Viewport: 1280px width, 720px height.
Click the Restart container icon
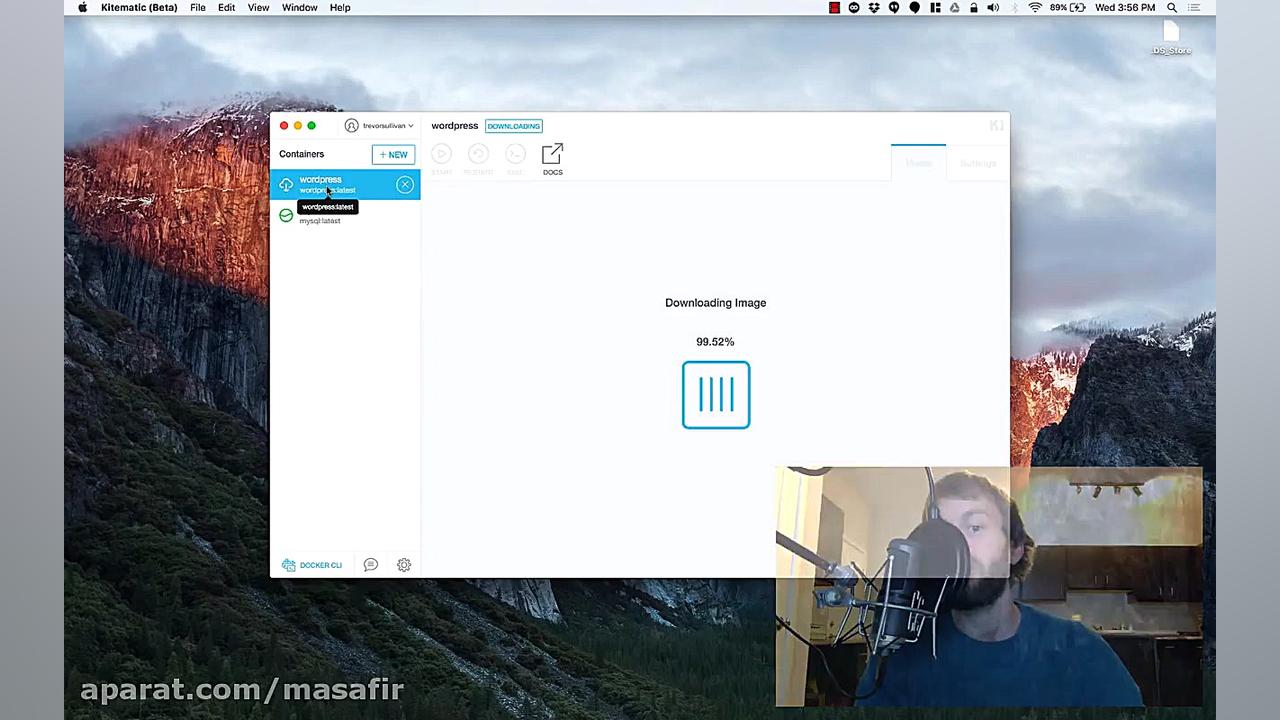pyautogui.click(x=478, y=155)
